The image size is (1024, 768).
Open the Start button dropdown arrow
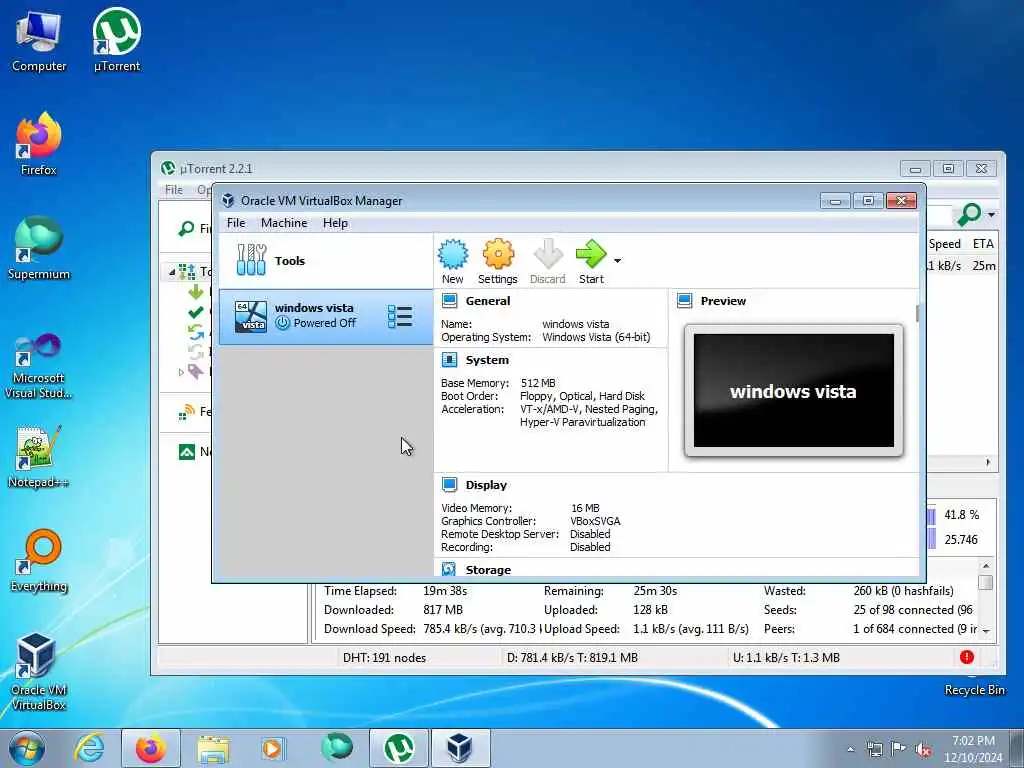[617, 261]
